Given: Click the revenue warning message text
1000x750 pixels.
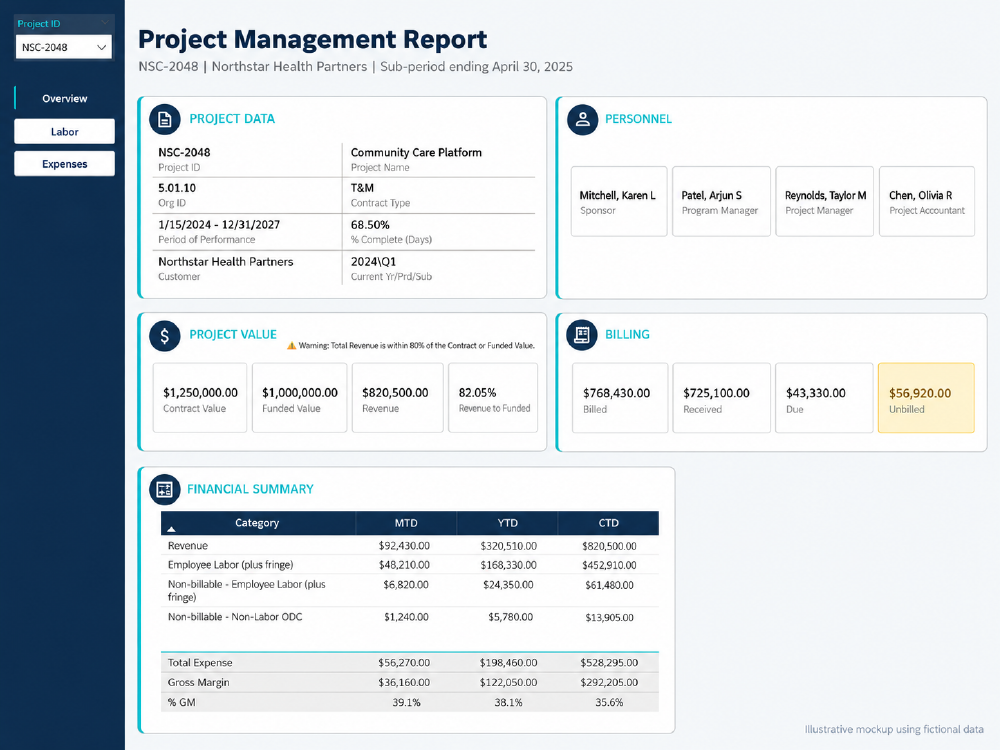Looking at the screenshot, I should point(416,346).
